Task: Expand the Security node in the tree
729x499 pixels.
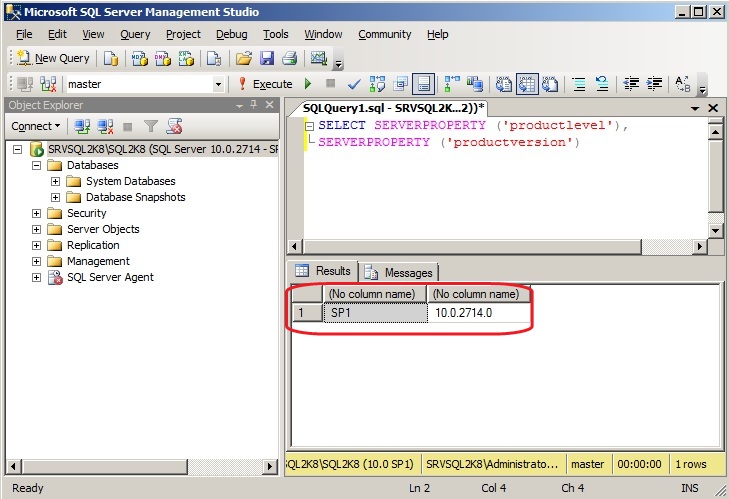Action: pyautogui.click(x=37, y=213)
